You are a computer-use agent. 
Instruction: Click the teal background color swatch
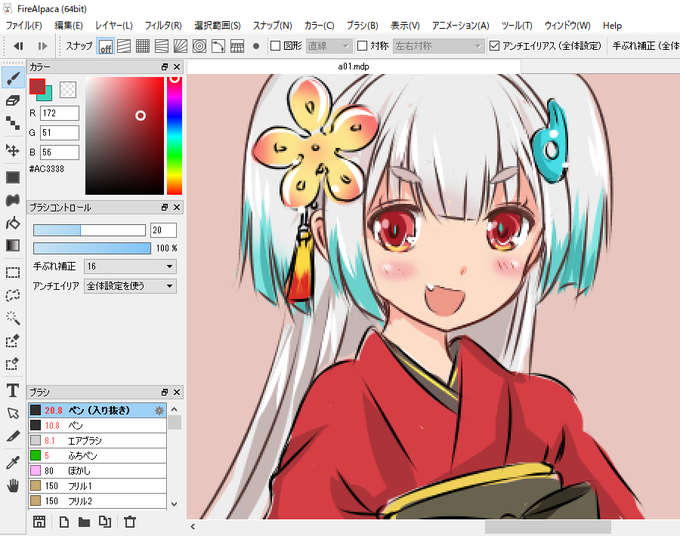tap(47, 96)
